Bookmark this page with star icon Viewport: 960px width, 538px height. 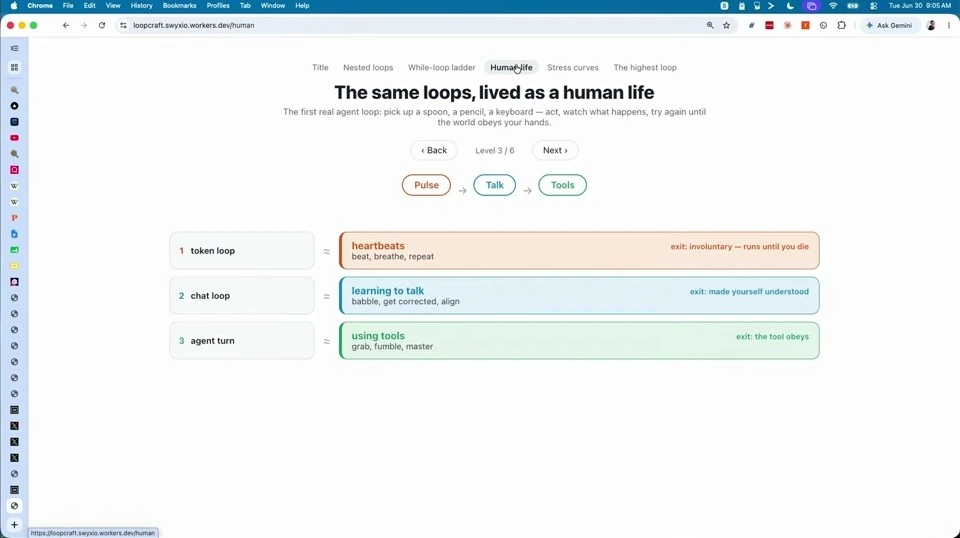point(727,25)
